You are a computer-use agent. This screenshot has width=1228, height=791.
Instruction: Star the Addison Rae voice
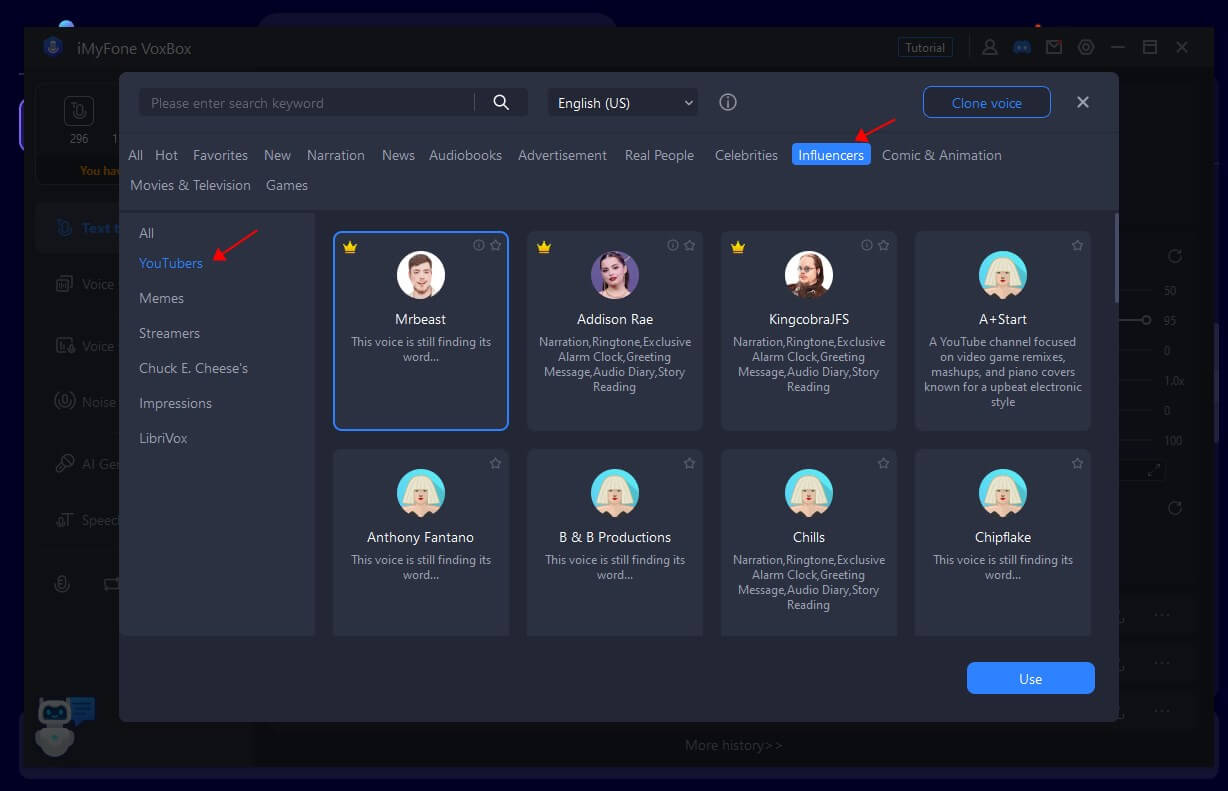[x=689, y=244]
